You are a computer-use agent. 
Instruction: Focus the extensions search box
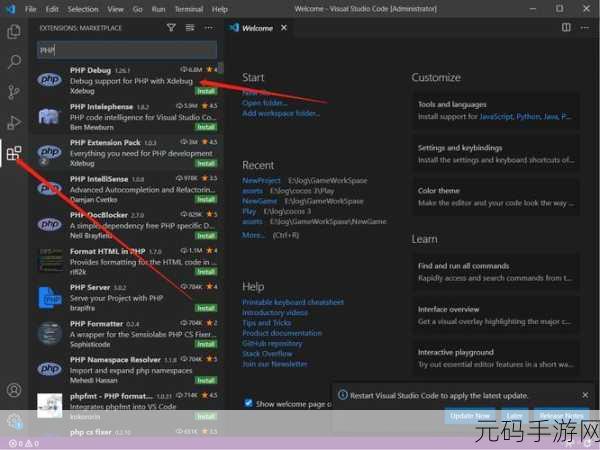coord(127,50)
